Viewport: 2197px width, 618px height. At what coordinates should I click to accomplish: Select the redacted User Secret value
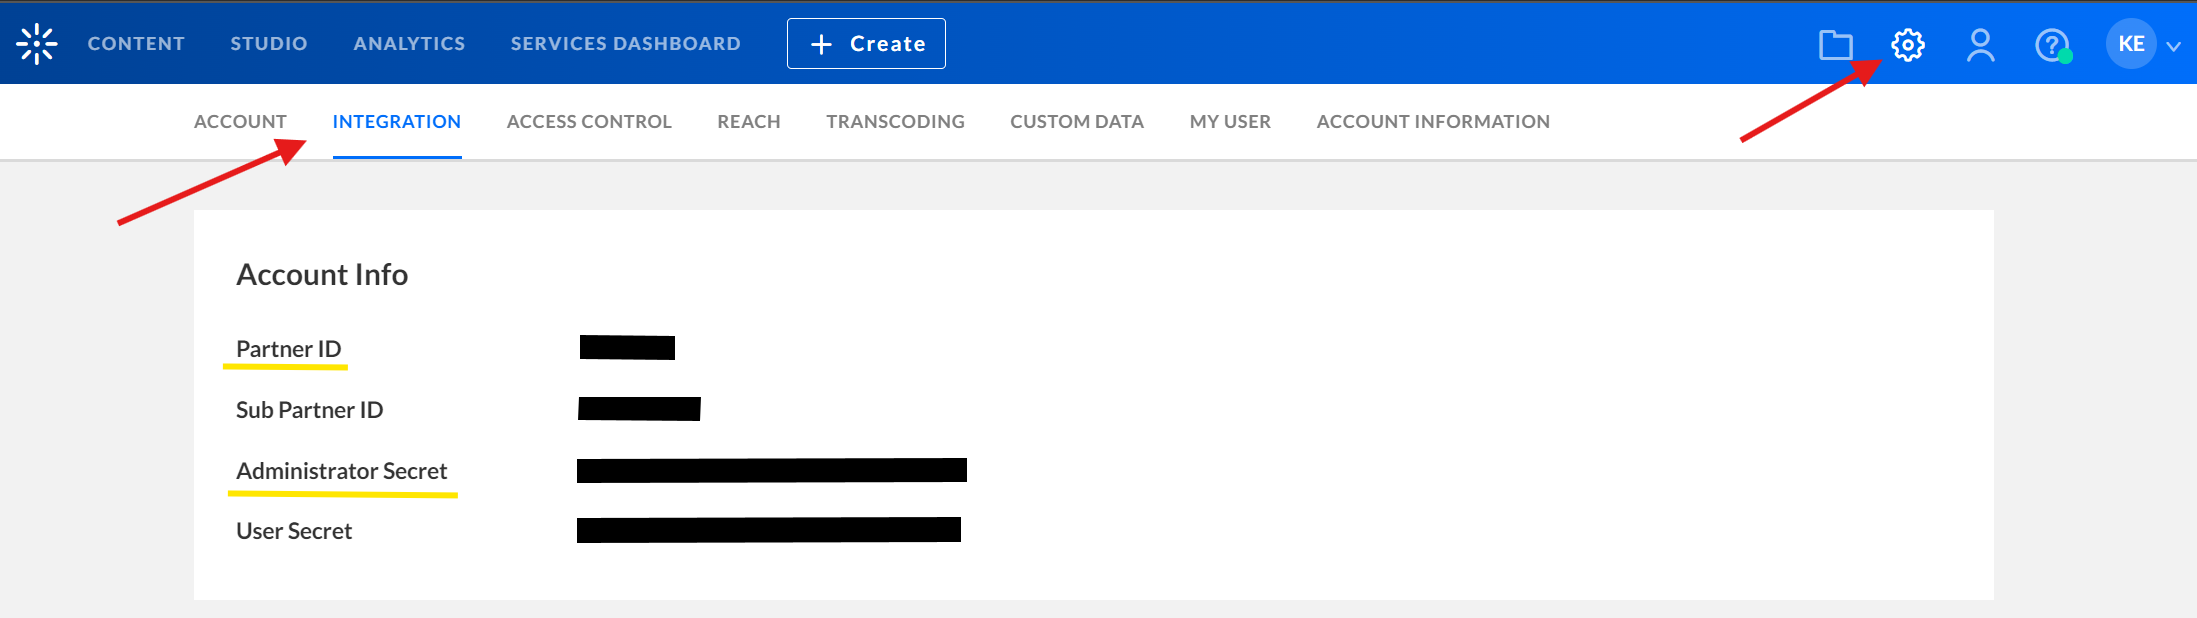(769, 530)
